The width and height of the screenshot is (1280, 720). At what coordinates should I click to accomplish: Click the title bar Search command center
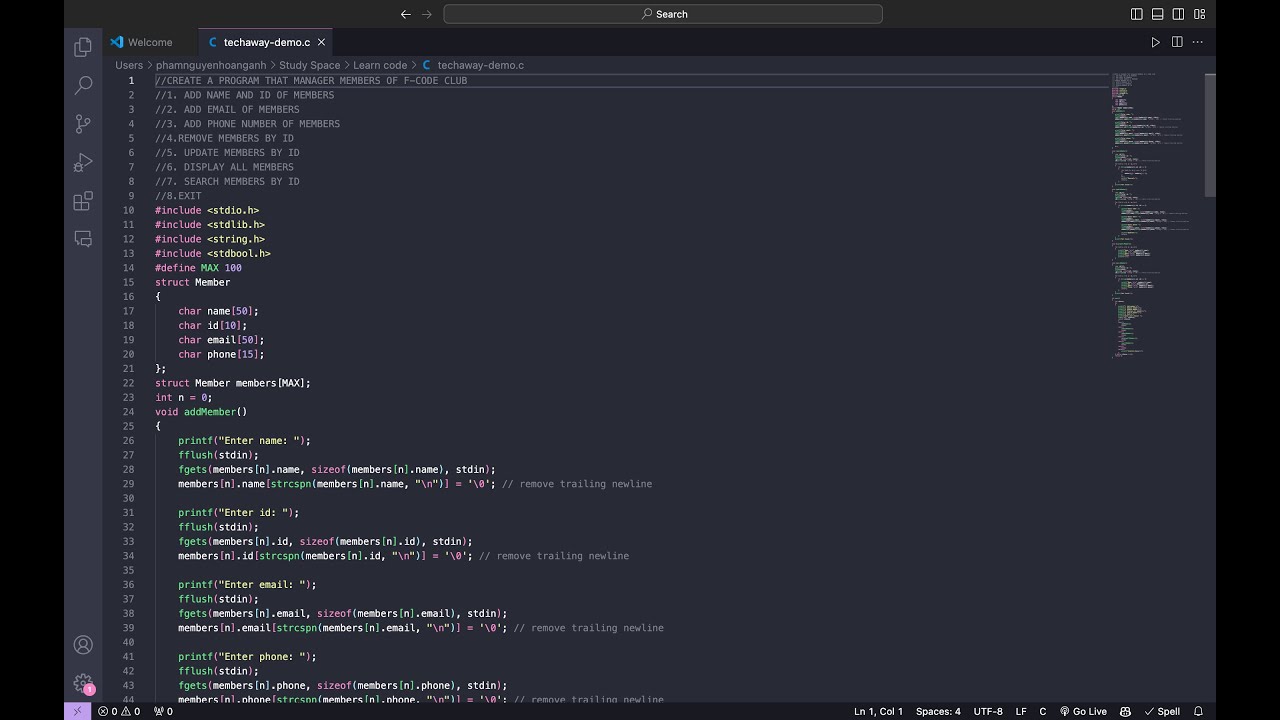[x=663, y=14]
